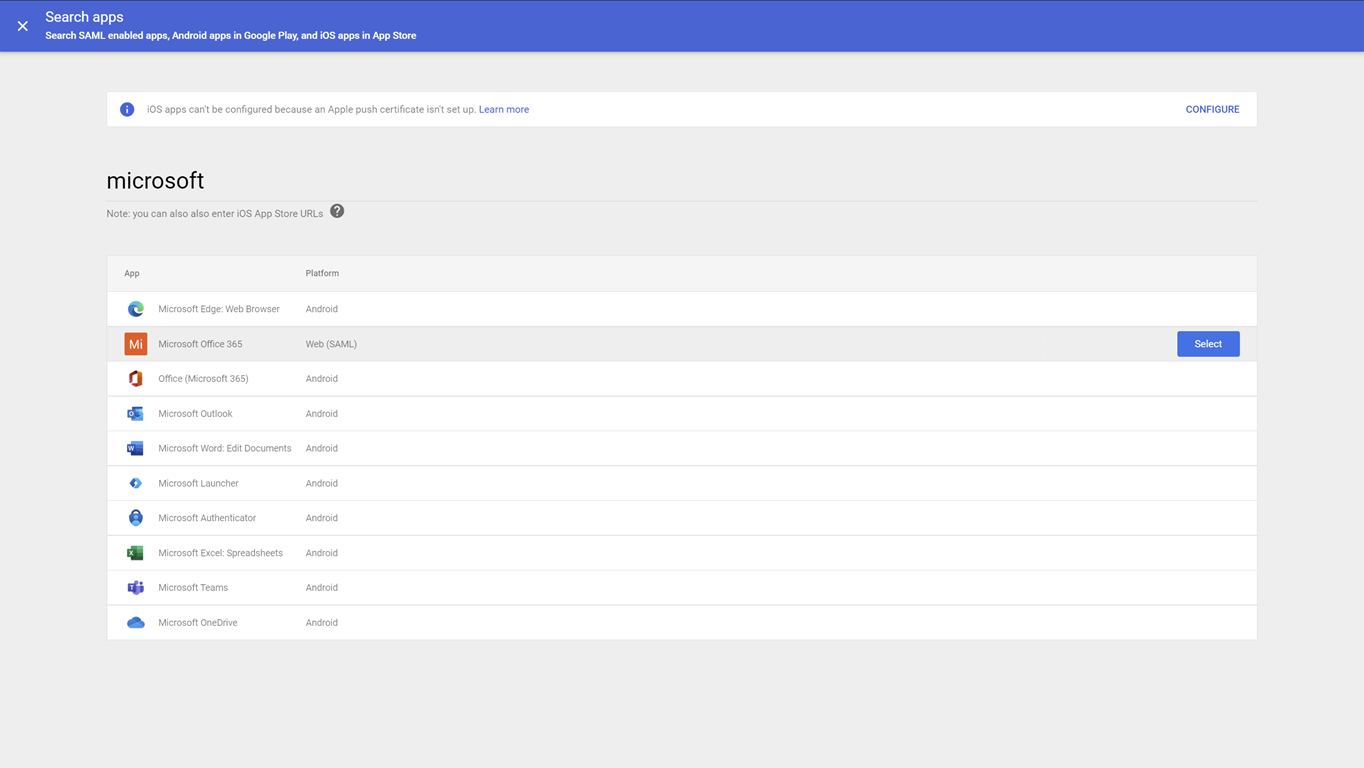Click the Microsoft Excel icon
Screen dimensions: 1364x768
point(135,553)
